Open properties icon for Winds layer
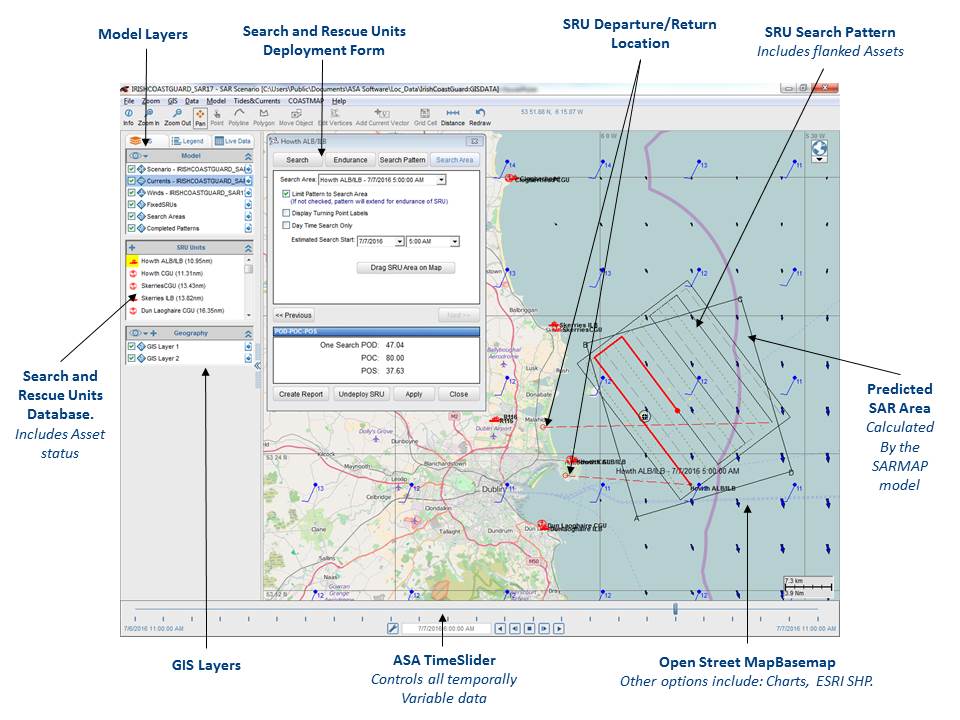 point(249,193)
